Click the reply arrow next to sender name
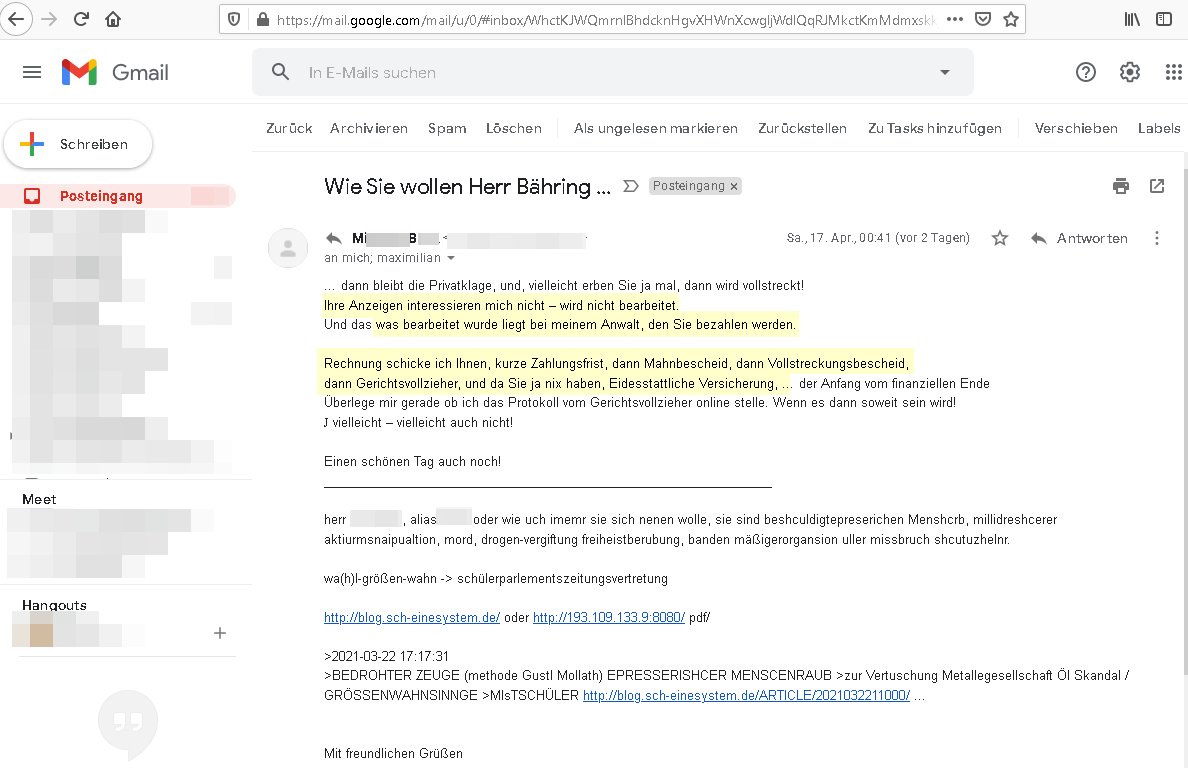The image size is (1188, 768). pyautogui.click(x=334, y=238)
